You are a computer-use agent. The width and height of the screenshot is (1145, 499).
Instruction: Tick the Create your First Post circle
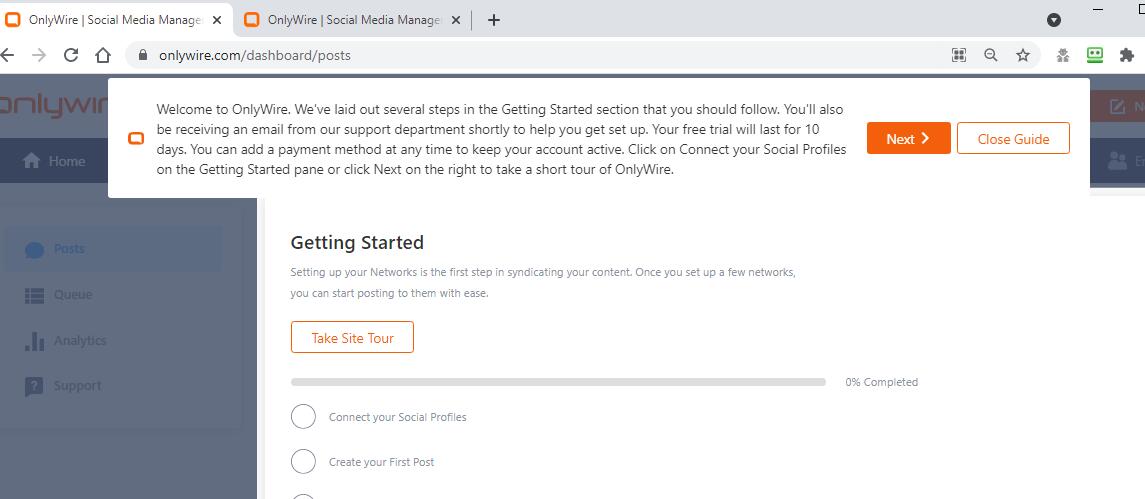click(x=303, y=462)
